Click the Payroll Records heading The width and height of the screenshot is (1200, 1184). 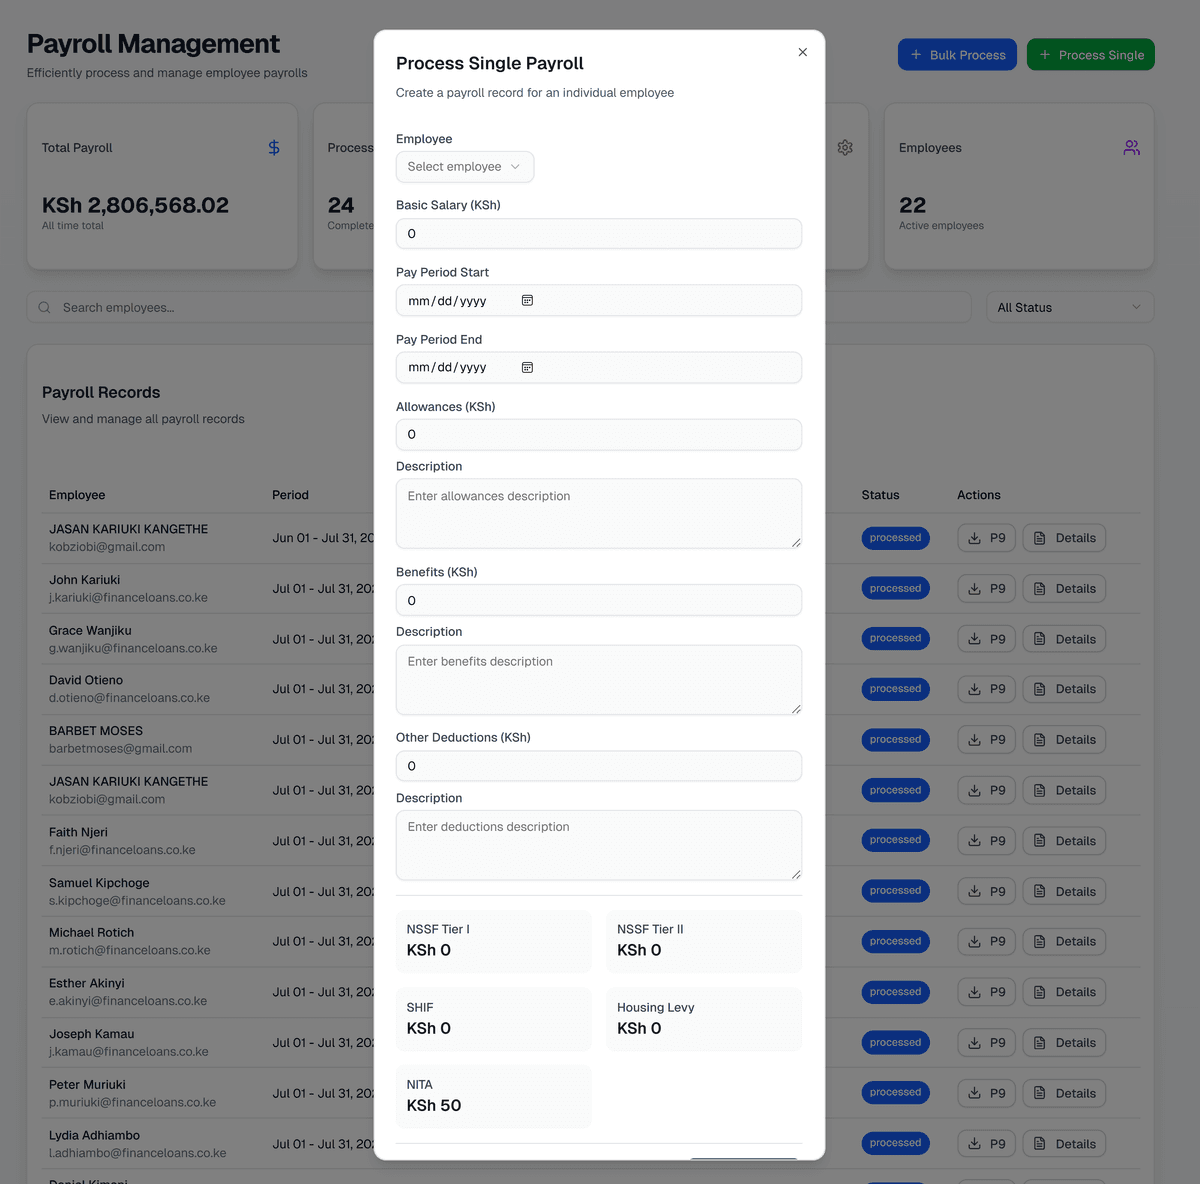point(101,393)
